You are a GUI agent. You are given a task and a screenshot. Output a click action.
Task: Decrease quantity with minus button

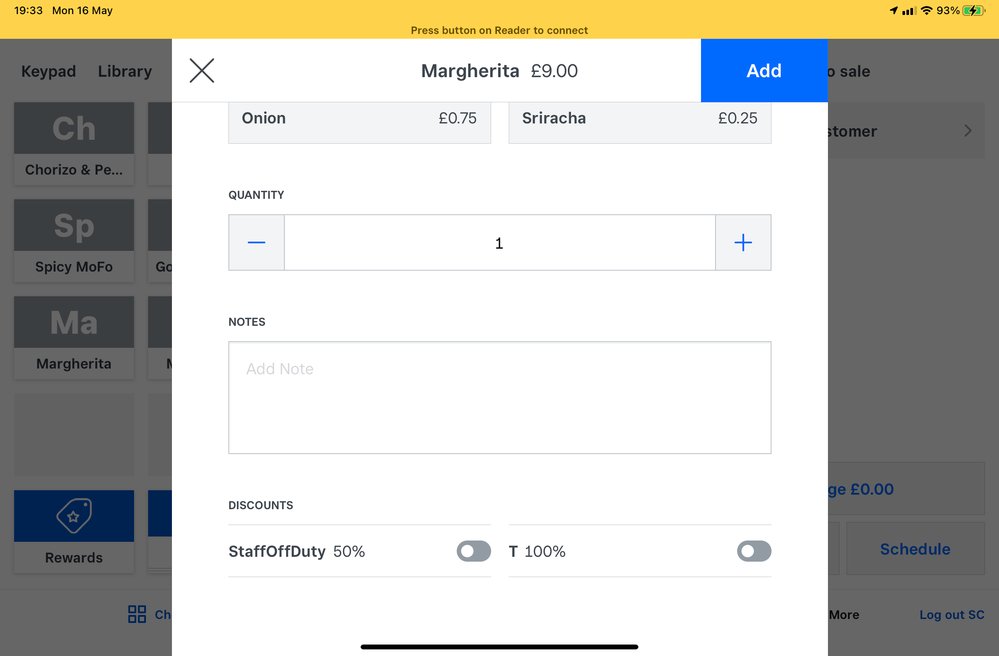[x=257, y=243]
